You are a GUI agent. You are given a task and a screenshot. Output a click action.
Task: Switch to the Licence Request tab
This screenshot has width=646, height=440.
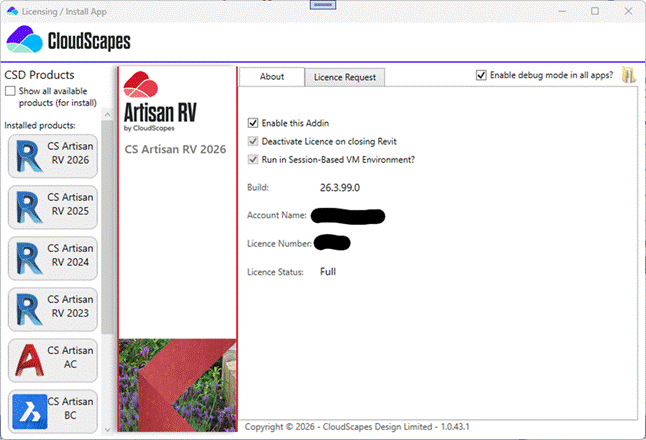343,77
